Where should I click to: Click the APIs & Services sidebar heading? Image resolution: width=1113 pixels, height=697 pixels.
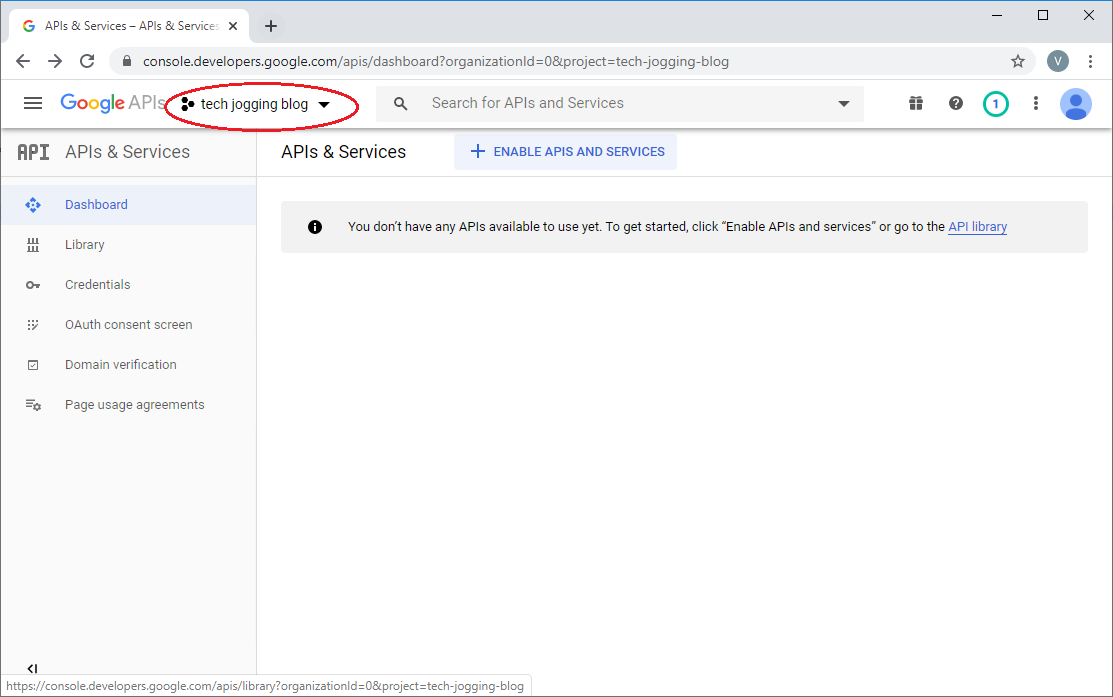pyautogui.click(x=128, y=152)
